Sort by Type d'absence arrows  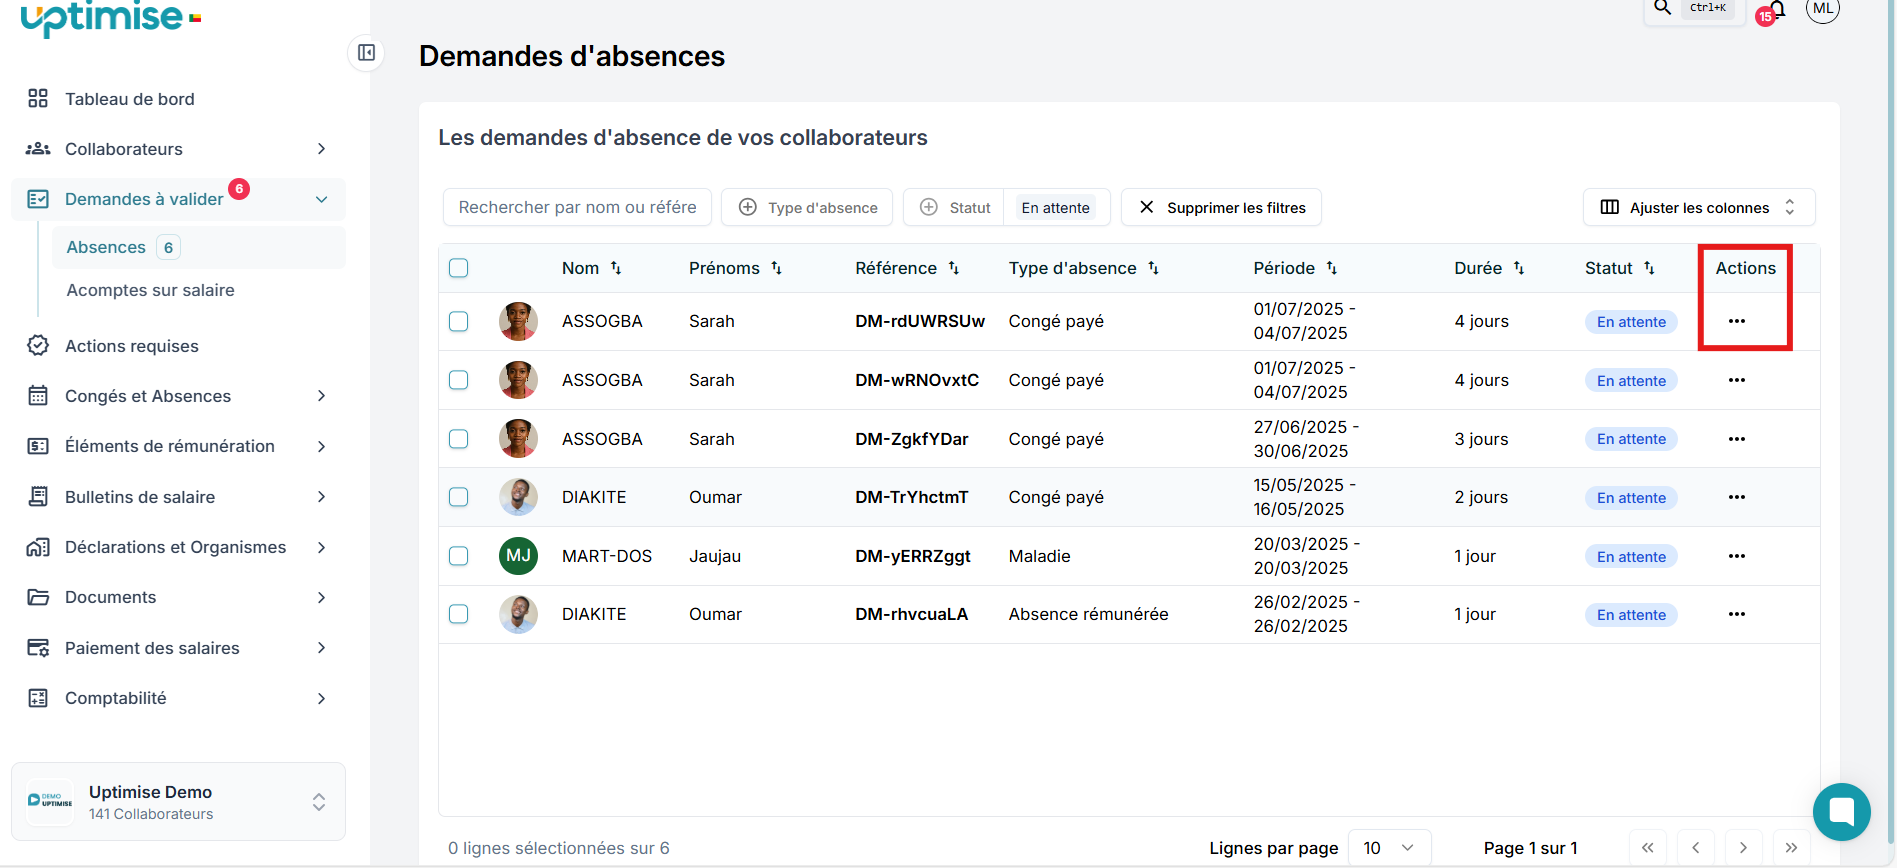(1153, 268)
